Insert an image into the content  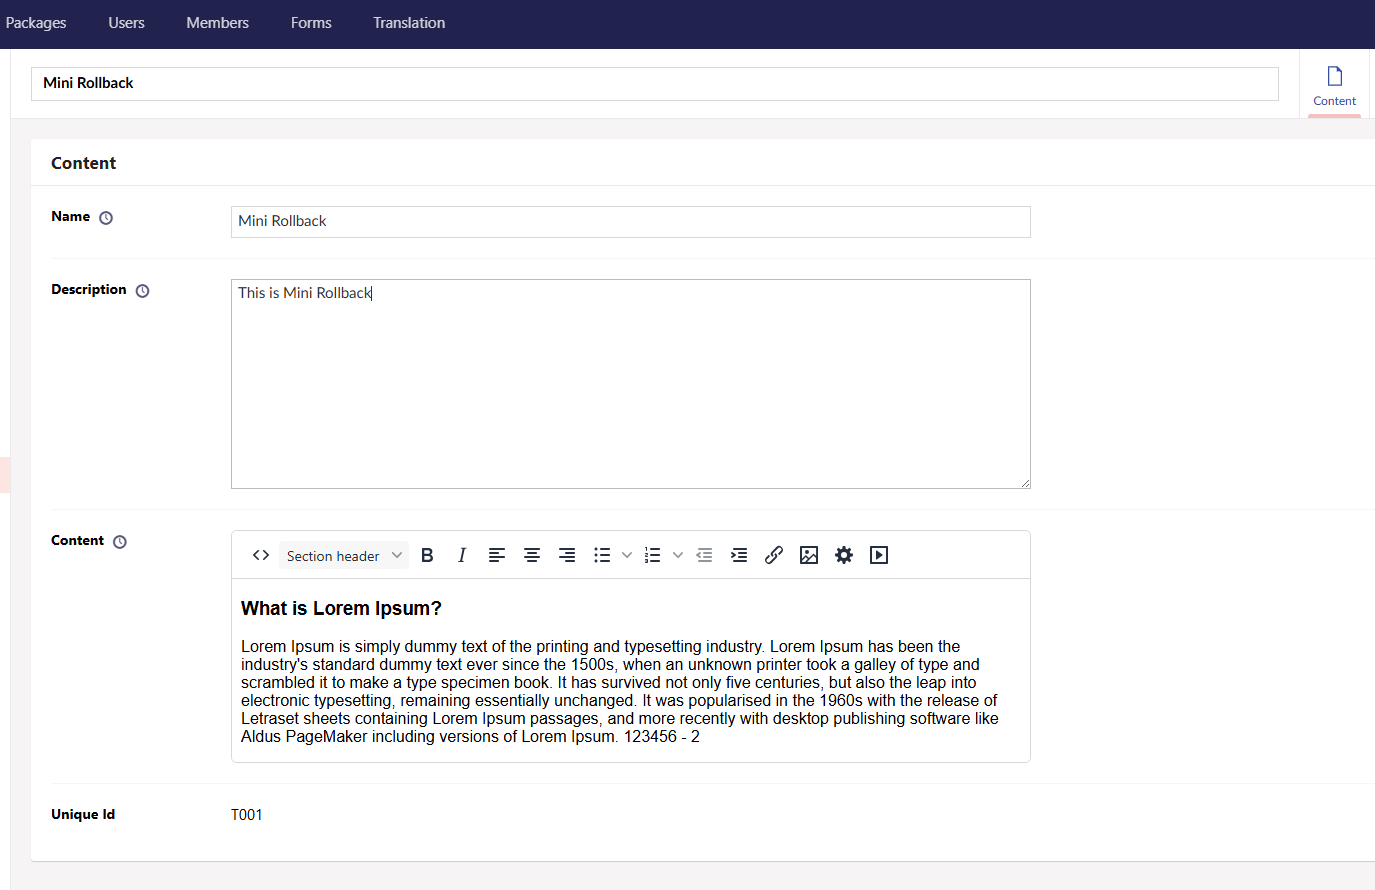[x=809, y=555]
